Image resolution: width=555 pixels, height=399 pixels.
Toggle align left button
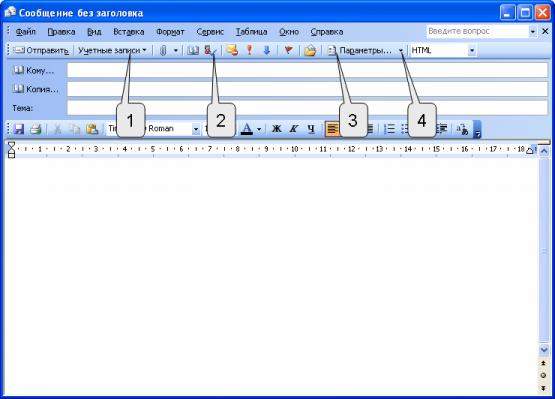[x=332, y=129]
